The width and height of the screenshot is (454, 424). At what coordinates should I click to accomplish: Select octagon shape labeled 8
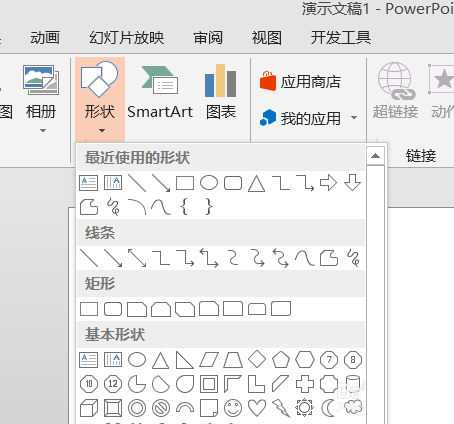tap(353, 360)
